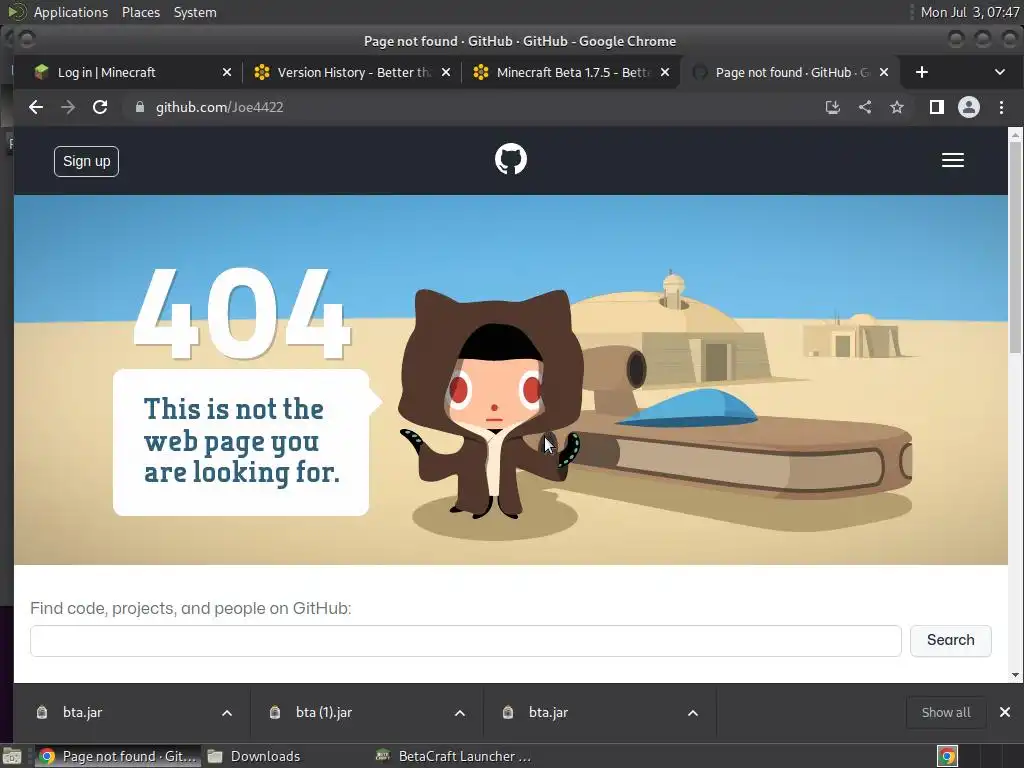This screenshot has height=768, width=1024.
Task: Open the Chrome three-dot menu
Action: pyautogui.click(x=1001, y=107)
